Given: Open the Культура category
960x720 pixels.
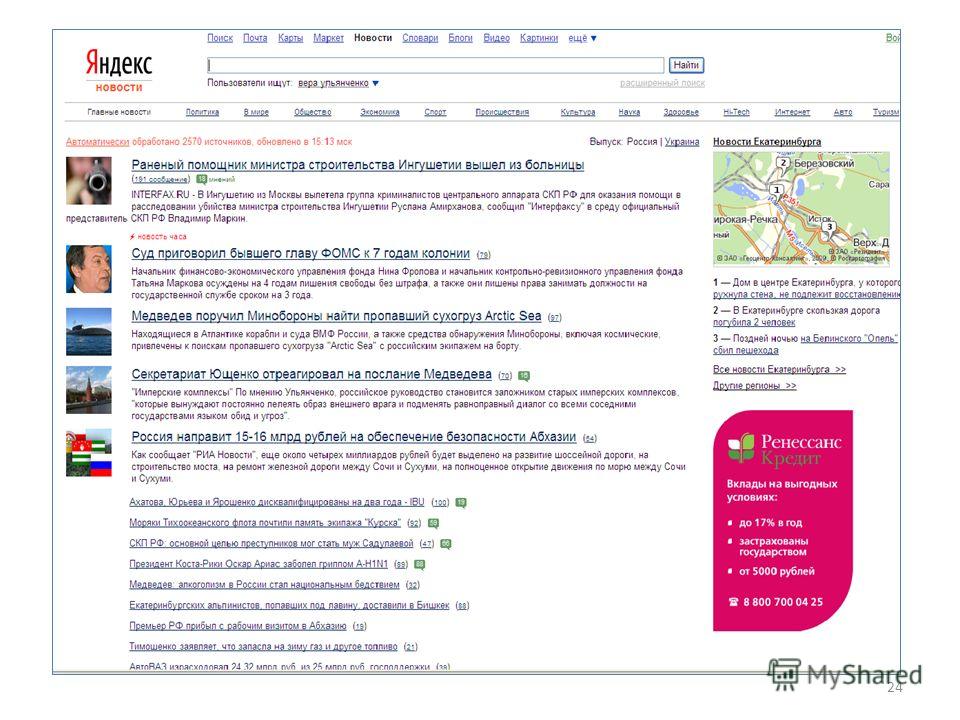Looking at the screenshot, I should (x=578, y=112).
